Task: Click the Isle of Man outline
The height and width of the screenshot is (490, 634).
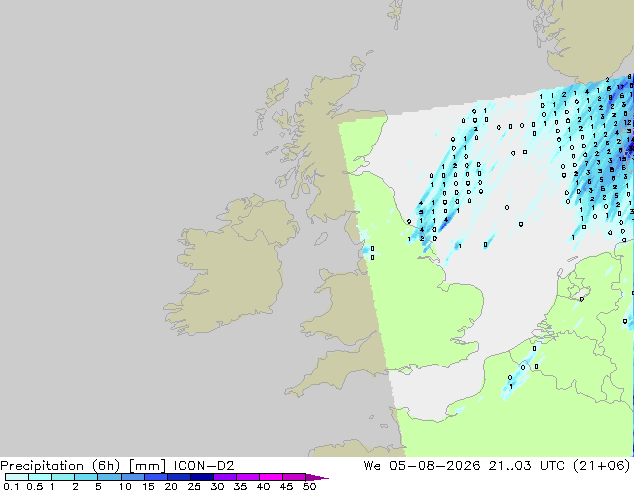Action: click(x=321, y=239)
